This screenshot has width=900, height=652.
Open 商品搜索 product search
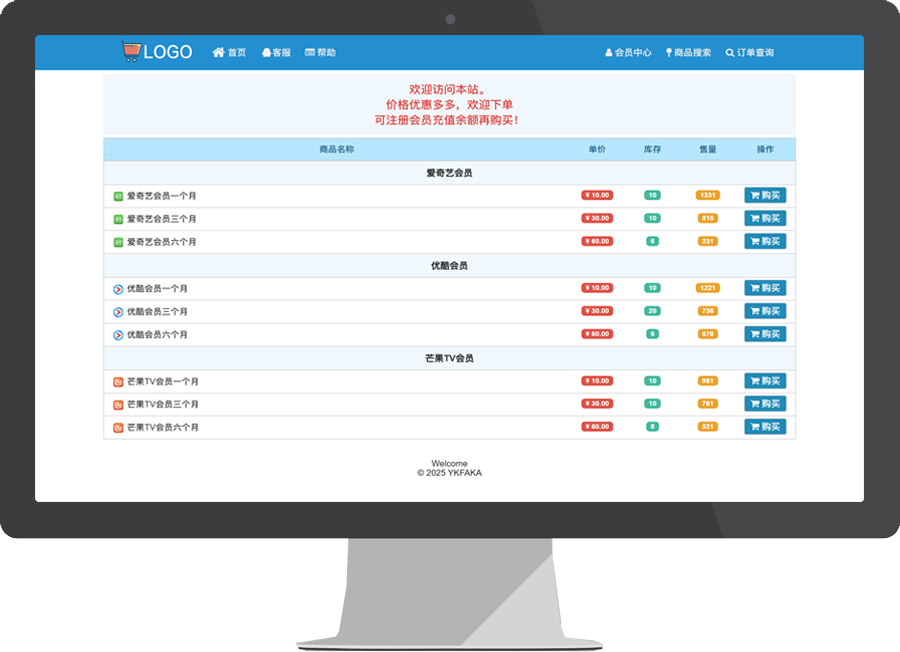[688, 53]
